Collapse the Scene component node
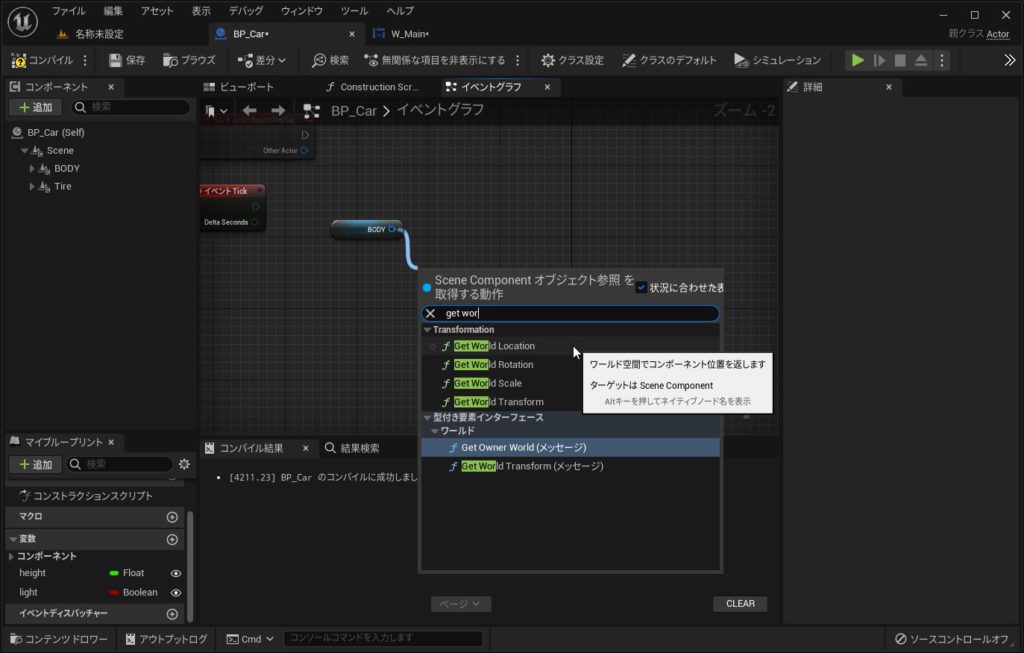The width and height of the screenshot is (1024, 653). (25, 151)
